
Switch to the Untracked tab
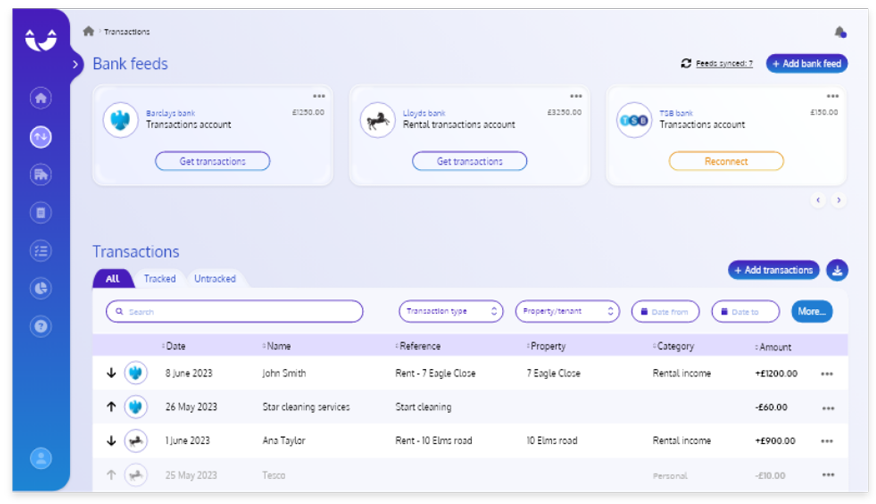(x=215, y=279)
